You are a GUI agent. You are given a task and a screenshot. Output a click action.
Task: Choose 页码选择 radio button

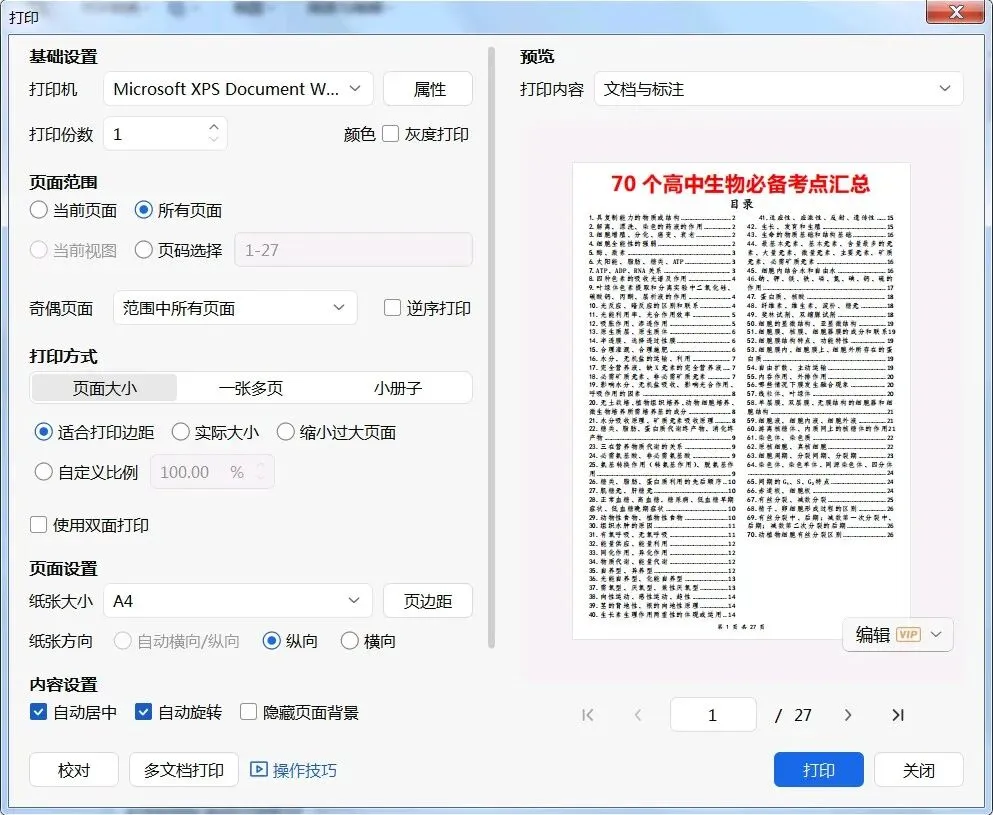[x=144, y=250]
